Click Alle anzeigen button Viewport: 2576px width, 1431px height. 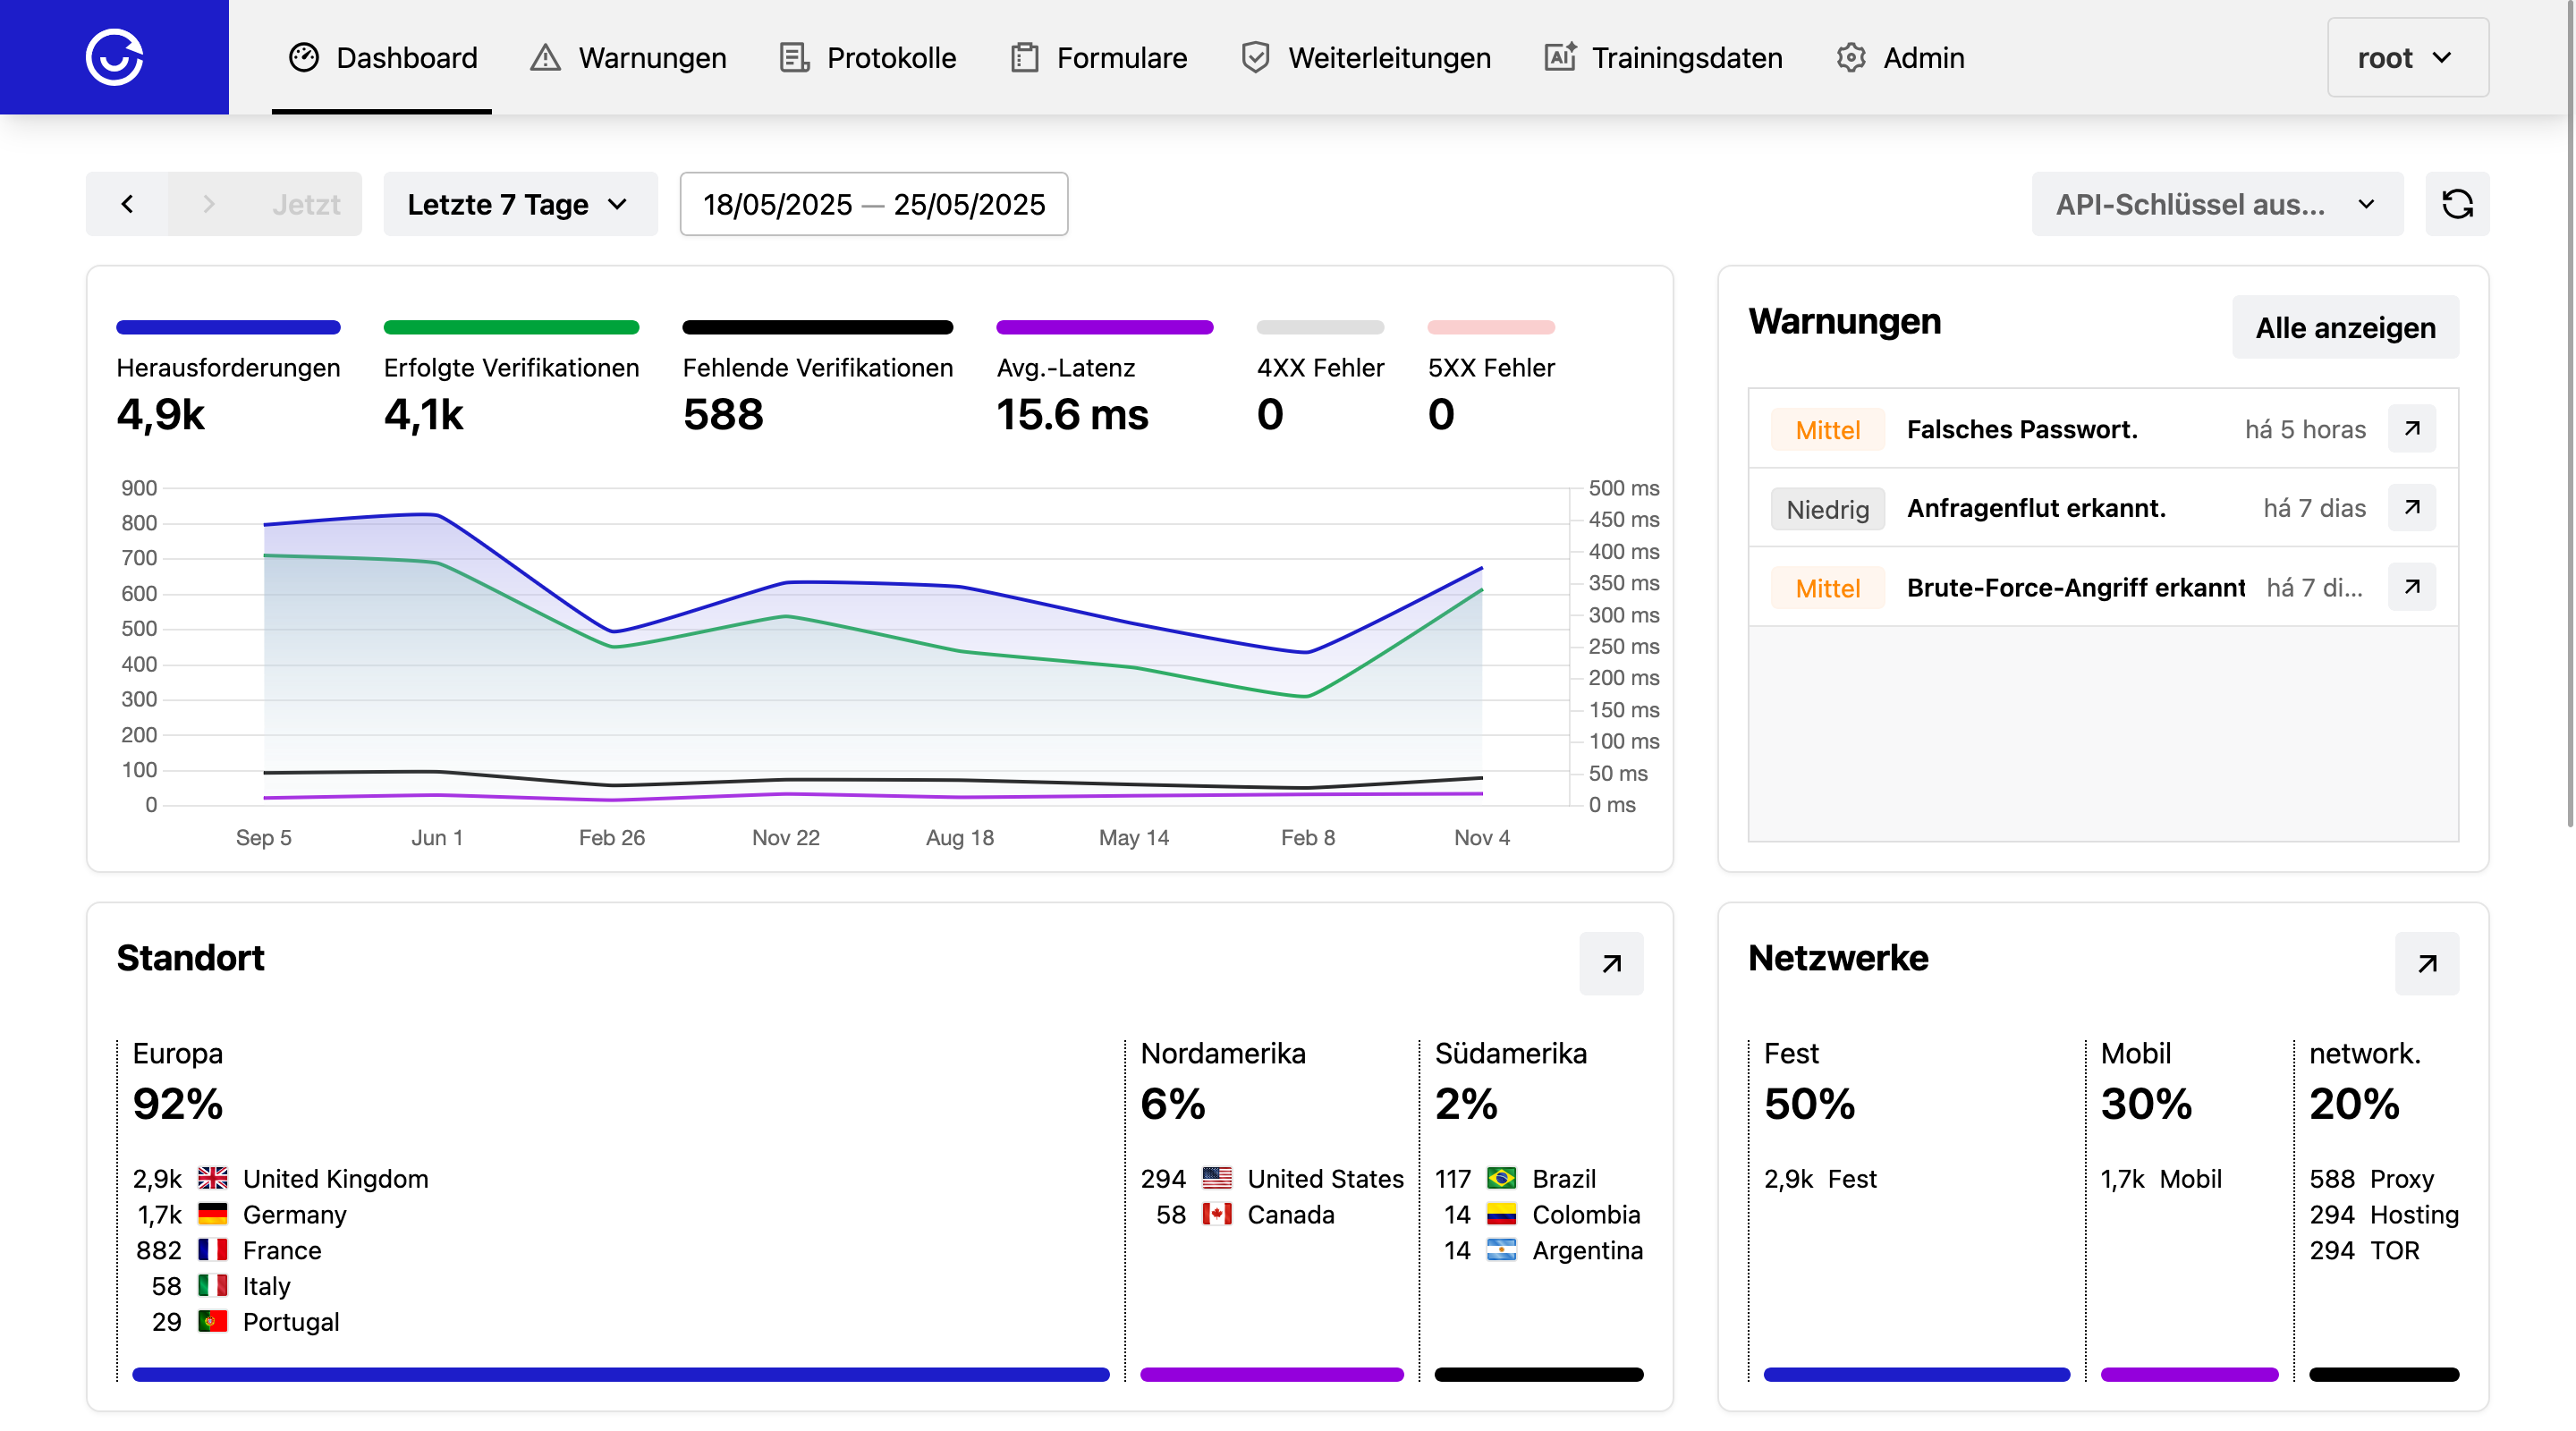point(2345,327)
